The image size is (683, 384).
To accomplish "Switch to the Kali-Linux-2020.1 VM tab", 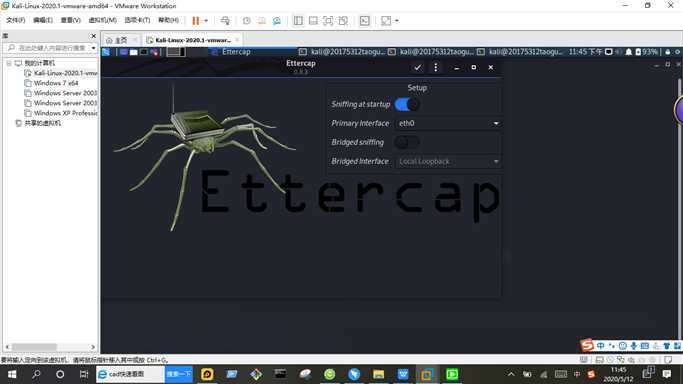I will click(193, 40).
